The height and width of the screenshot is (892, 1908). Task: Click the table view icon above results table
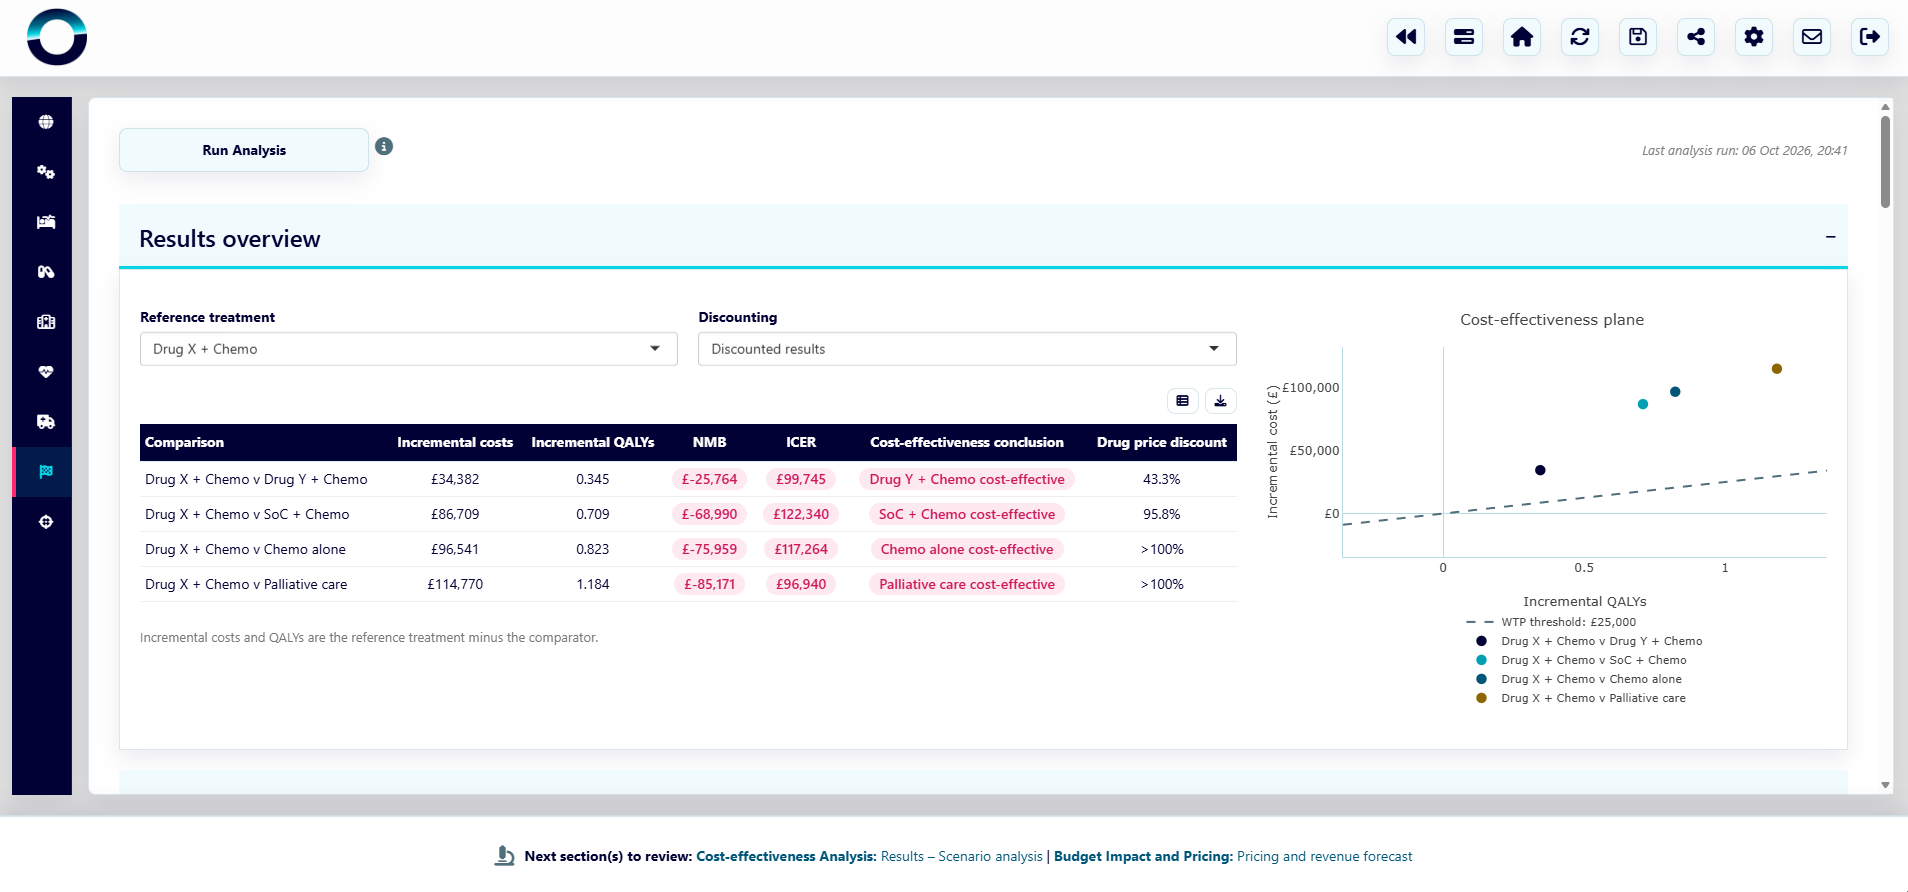coord(1183,401)
